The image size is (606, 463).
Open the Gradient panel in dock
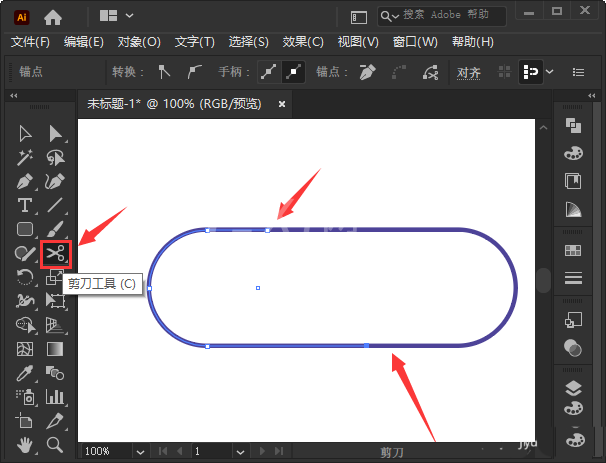tap(573, 209)
